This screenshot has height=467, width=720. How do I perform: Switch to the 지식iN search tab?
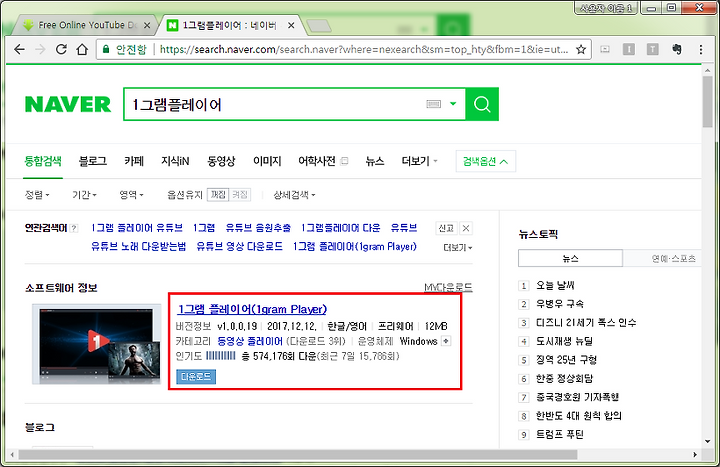(175, 161)
